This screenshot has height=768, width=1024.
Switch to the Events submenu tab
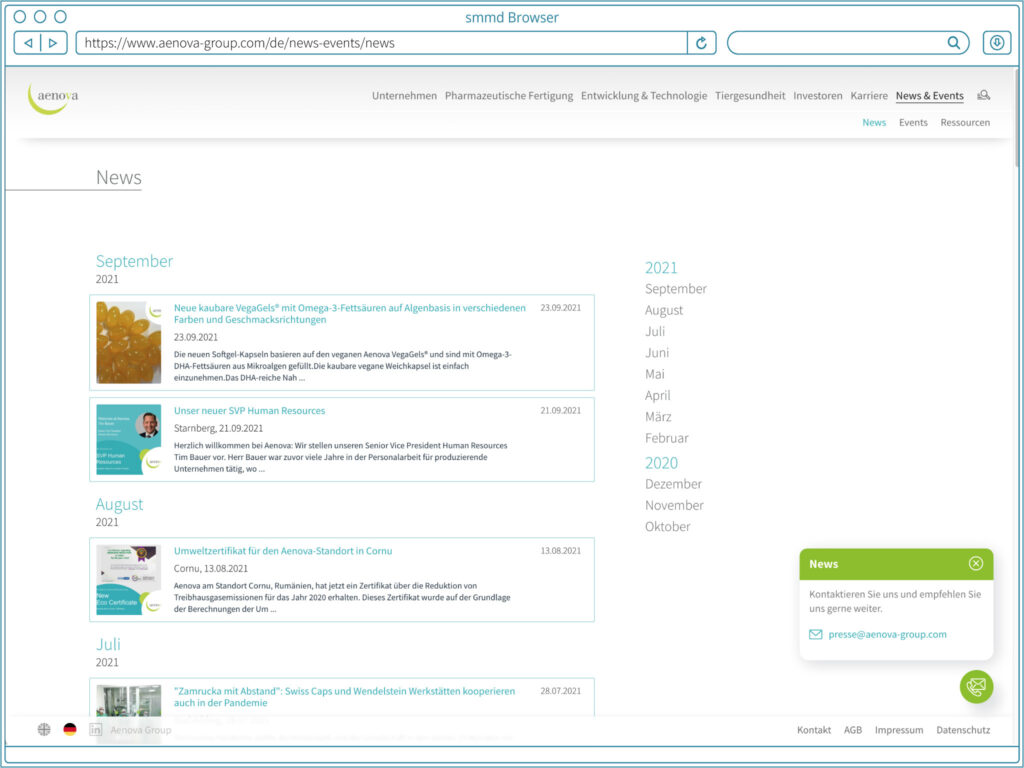pos(913,122)
